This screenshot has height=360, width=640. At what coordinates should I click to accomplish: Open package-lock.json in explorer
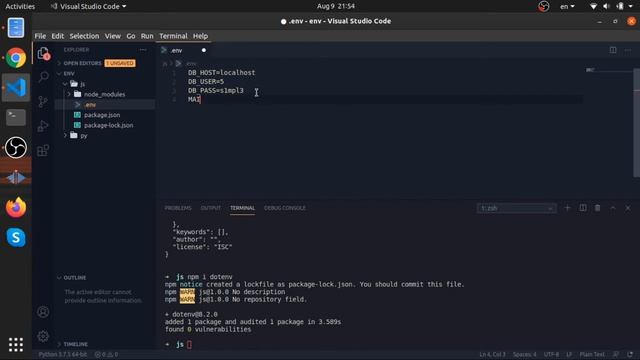pyautogui.click(x=105, y=125)
